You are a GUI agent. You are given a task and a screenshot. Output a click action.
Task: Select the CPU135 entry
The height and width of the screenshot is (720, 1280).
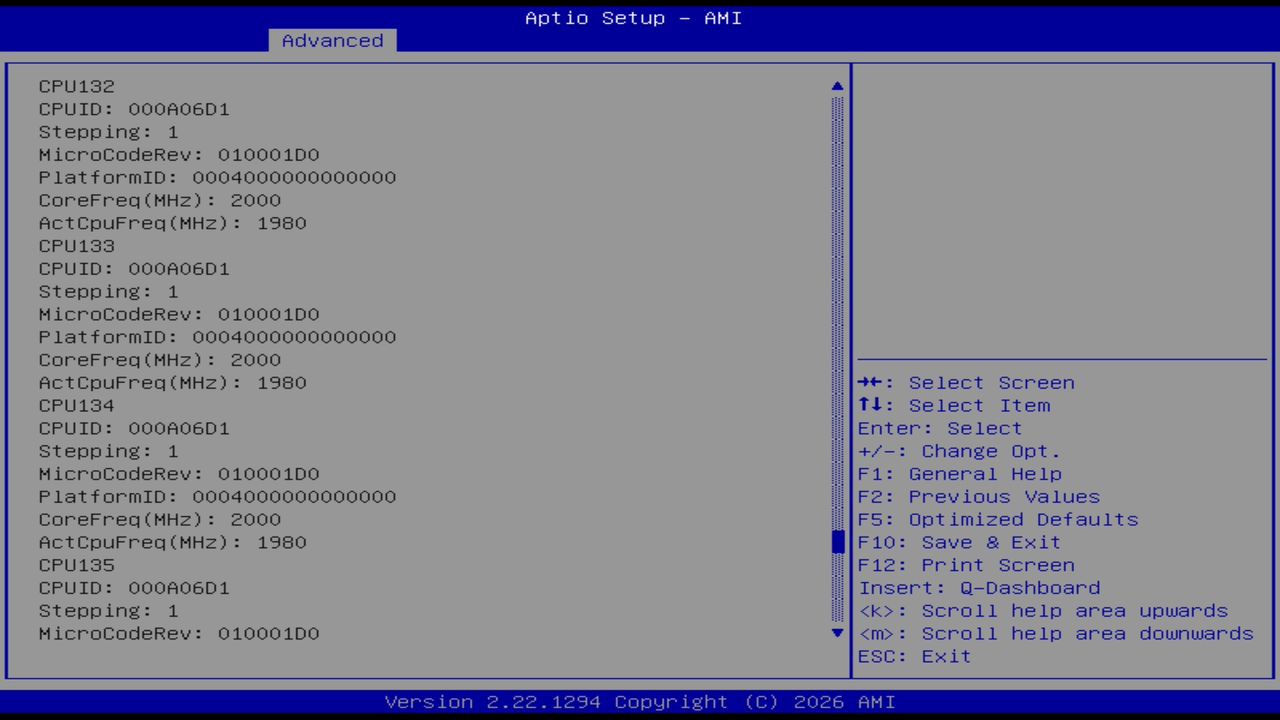click(x=76, y=564)
